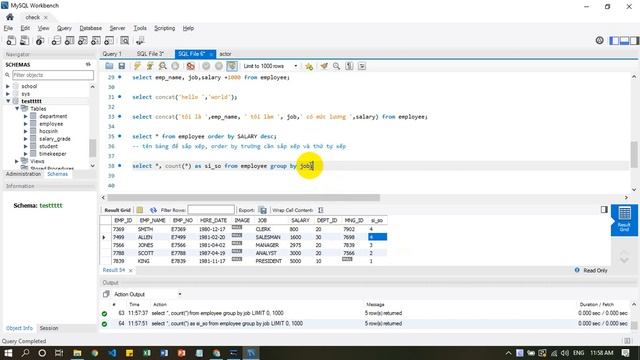
Task: Select the KING cell in results
Action: [143, 261]
